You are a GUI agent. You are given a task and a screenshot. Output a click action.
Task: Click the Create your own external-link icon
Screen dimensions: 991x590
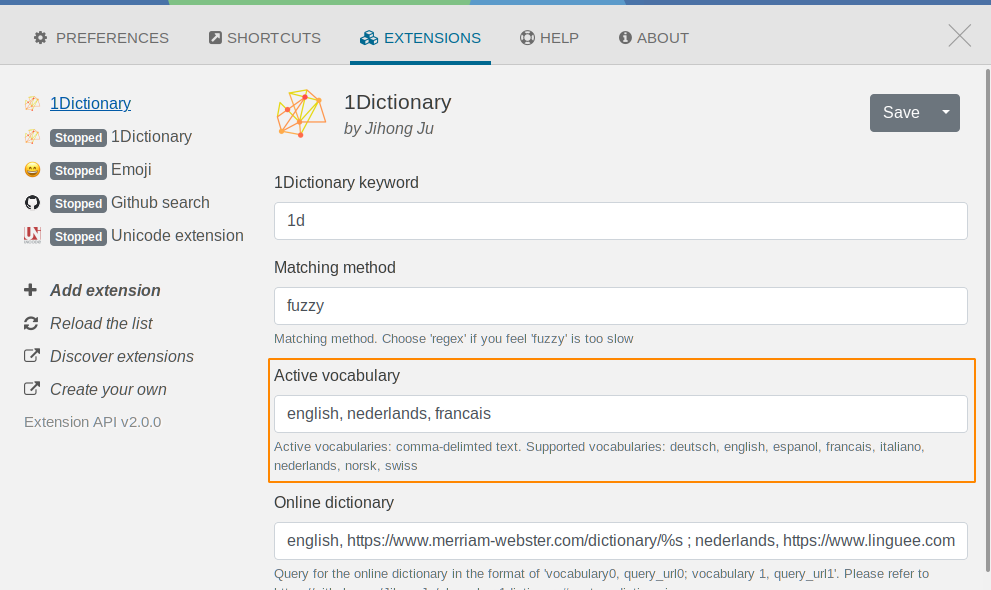tap(32, 388)
